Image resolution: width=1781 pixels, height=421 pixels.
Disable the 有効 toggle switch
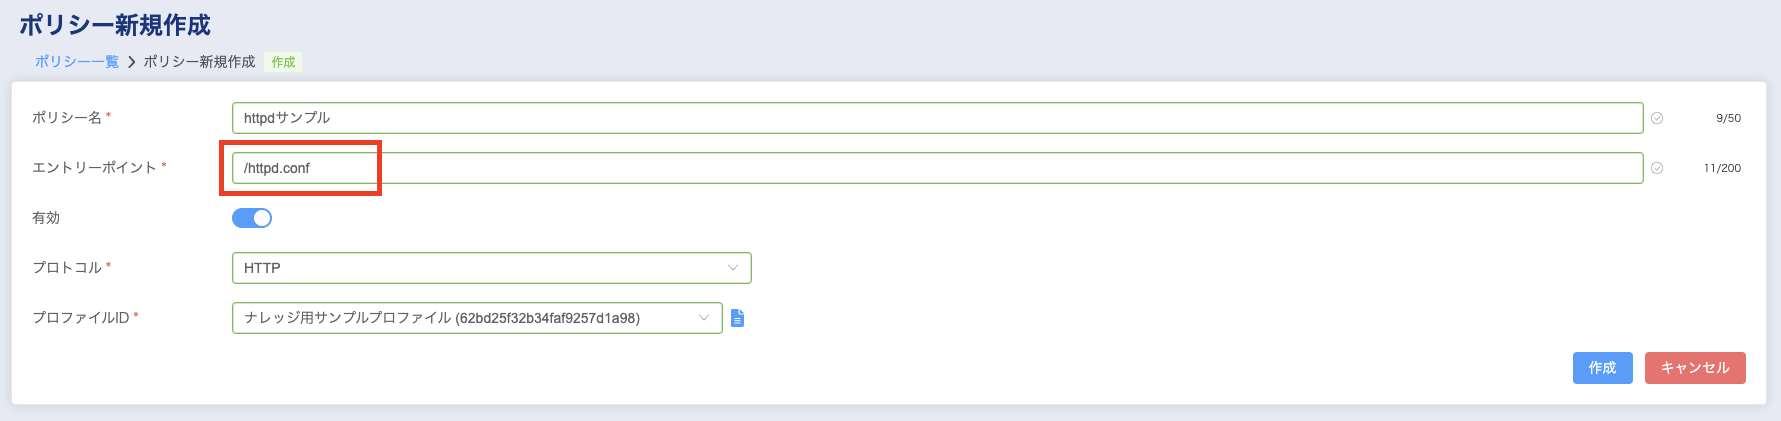point(252,218)
